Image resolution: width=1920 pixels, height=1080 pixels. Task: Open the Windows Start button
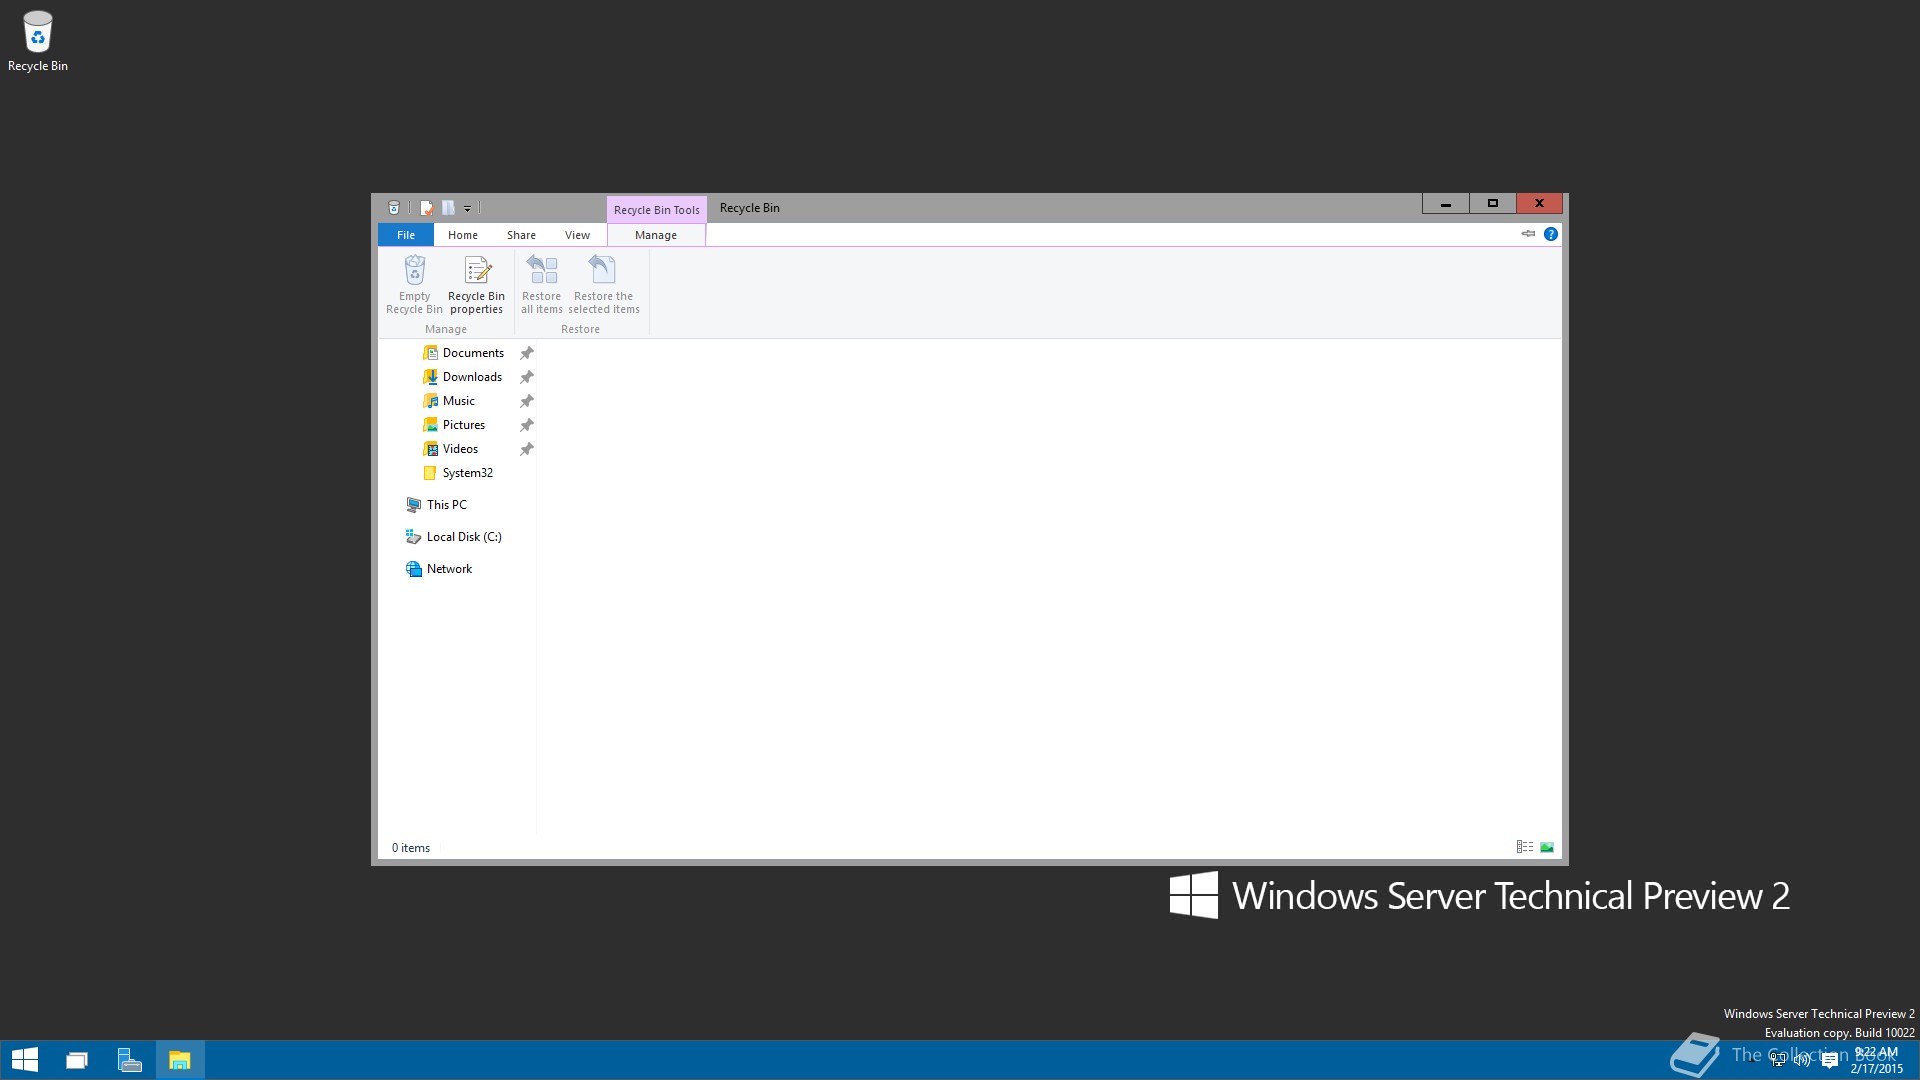25,1060
